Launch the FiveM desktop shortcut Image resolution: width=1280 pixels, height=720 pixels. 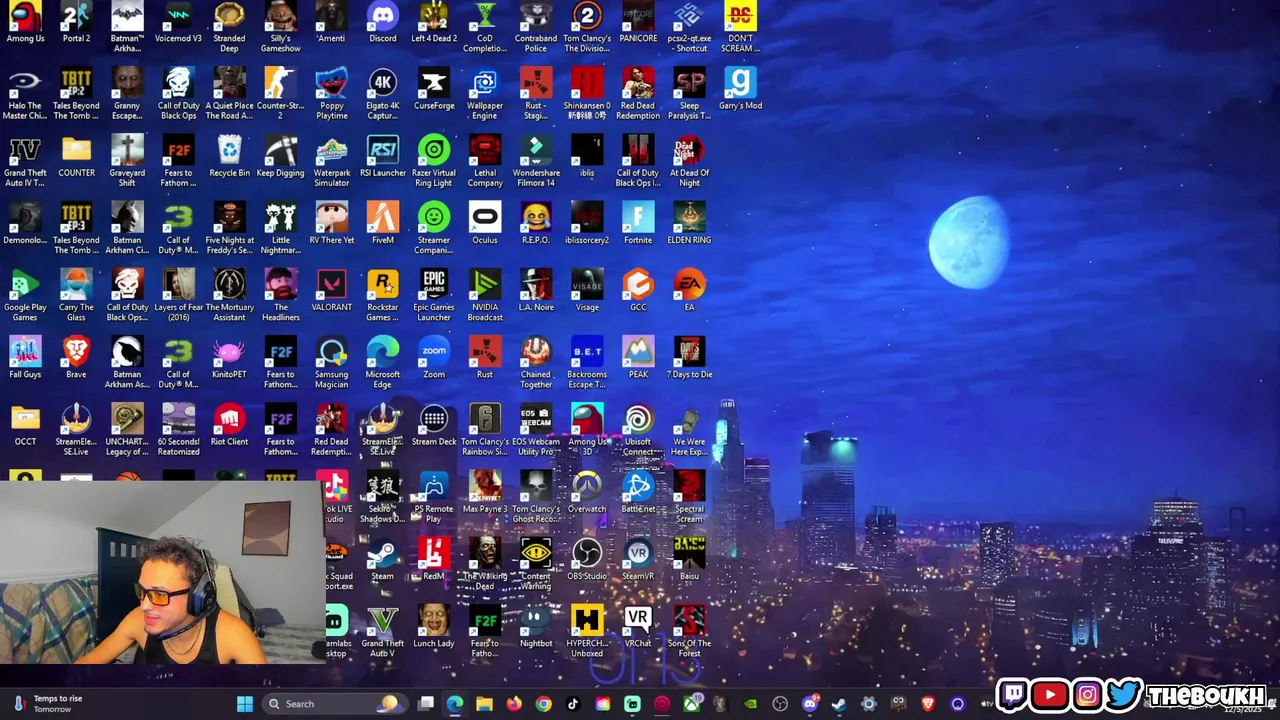coord(382,224)
